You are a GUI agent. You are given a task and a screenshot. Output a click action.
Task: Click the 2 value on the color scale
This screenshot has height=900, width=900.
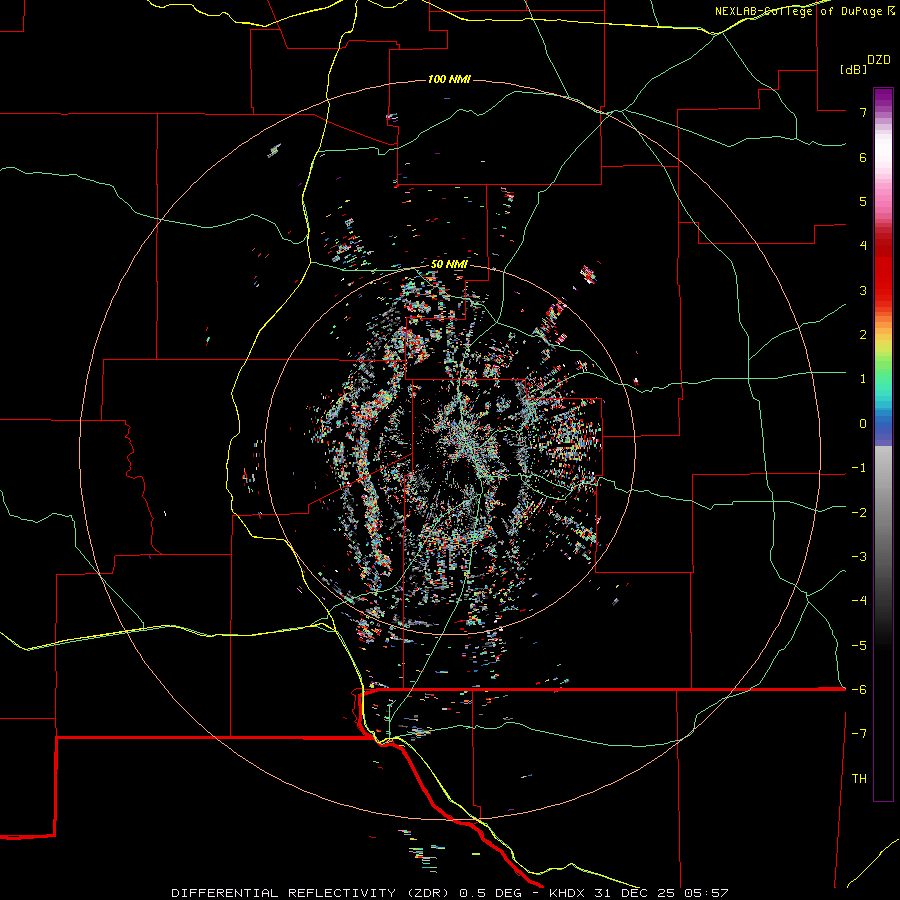pyautogui.click(x=863, y=335)
